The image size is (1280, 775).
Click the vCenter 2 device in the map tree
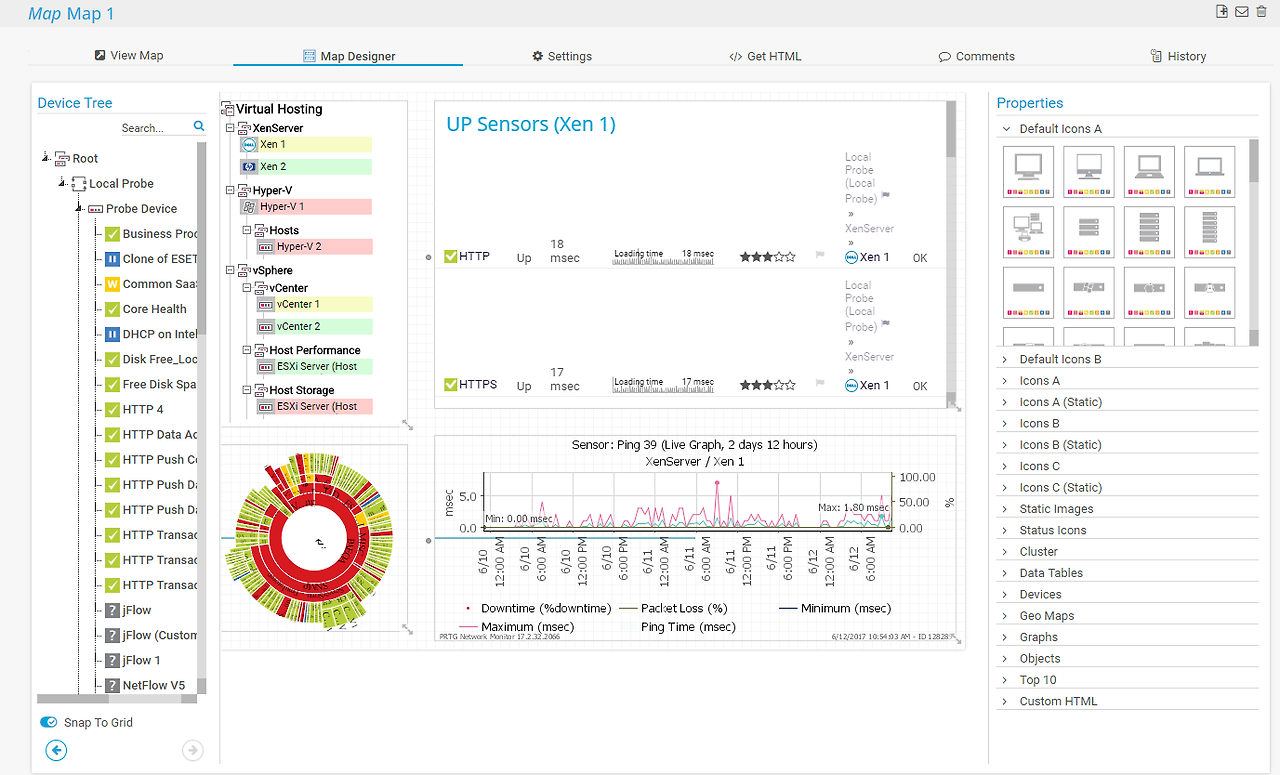click(x=315, y=327)
